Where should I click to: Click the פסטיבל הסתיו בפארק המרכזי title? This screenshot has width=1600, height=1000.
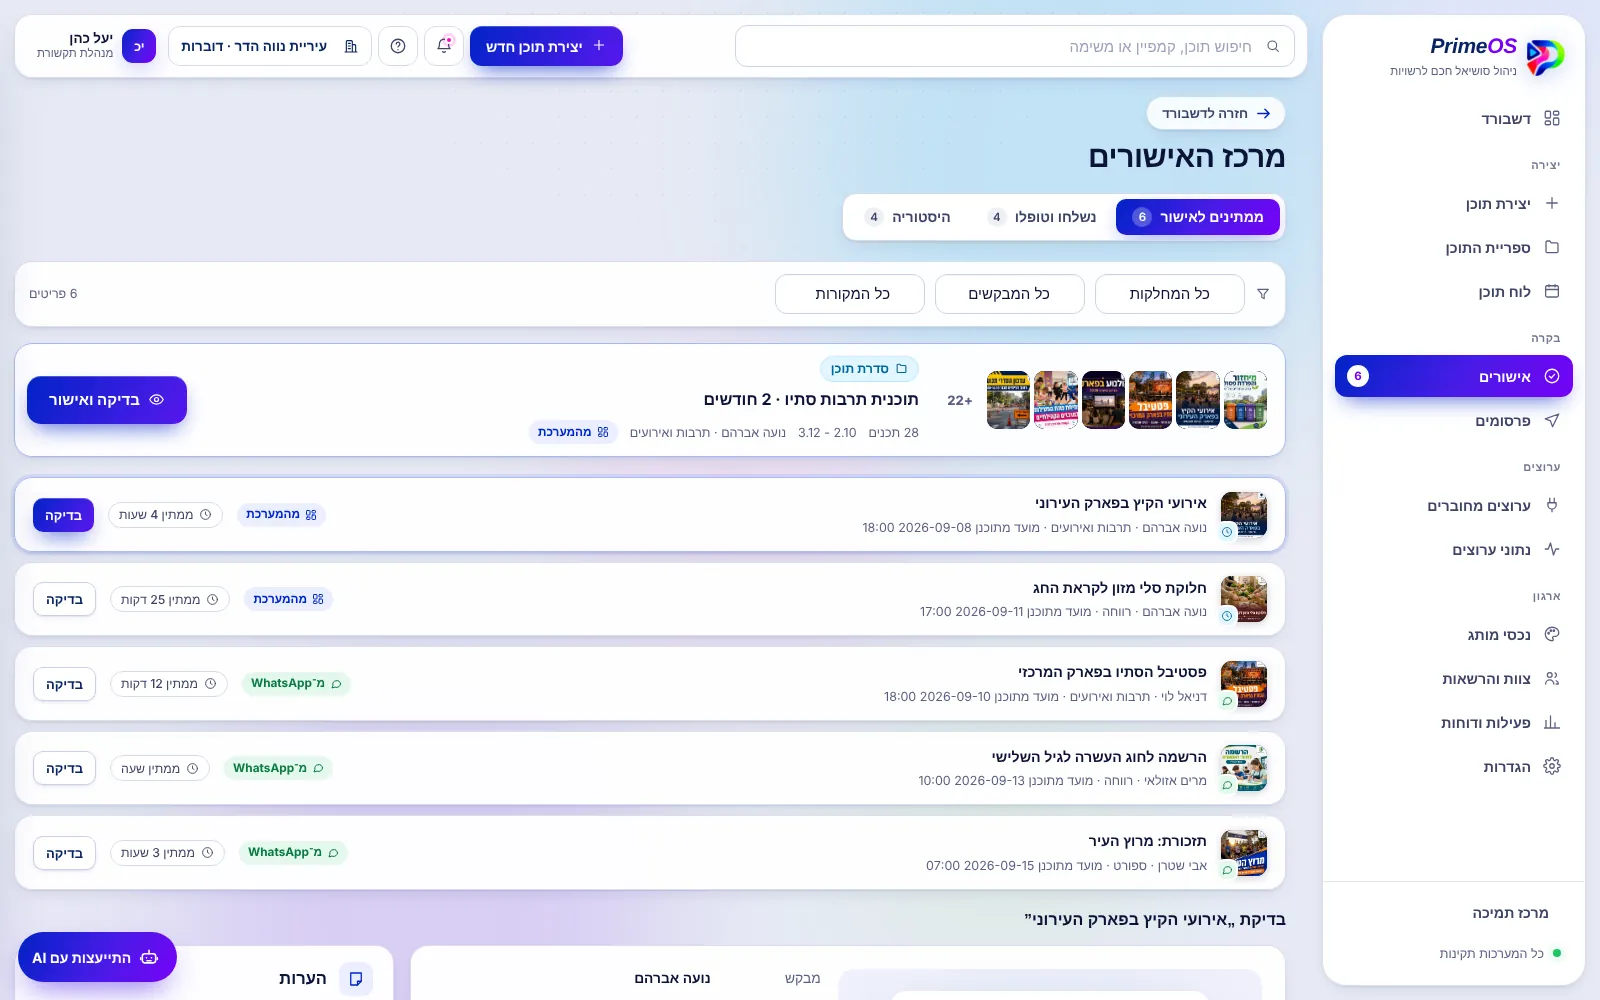tap(1112, 672)
